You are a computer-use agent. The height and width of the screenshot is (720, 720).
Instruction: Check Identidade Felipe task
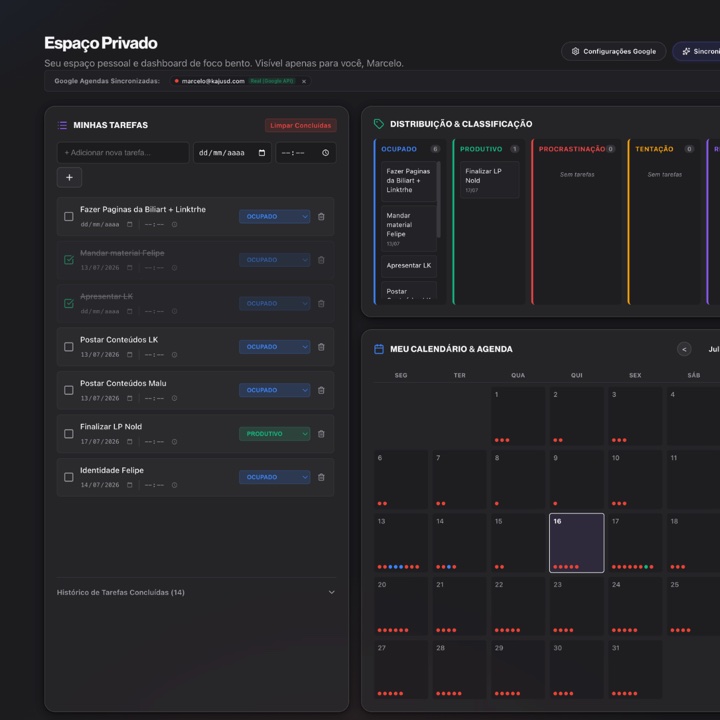click(69, 477)
